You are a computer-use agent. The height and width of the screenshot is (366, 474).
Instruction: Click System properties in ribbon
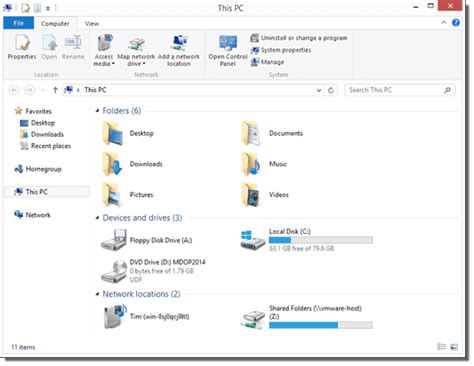281,50
